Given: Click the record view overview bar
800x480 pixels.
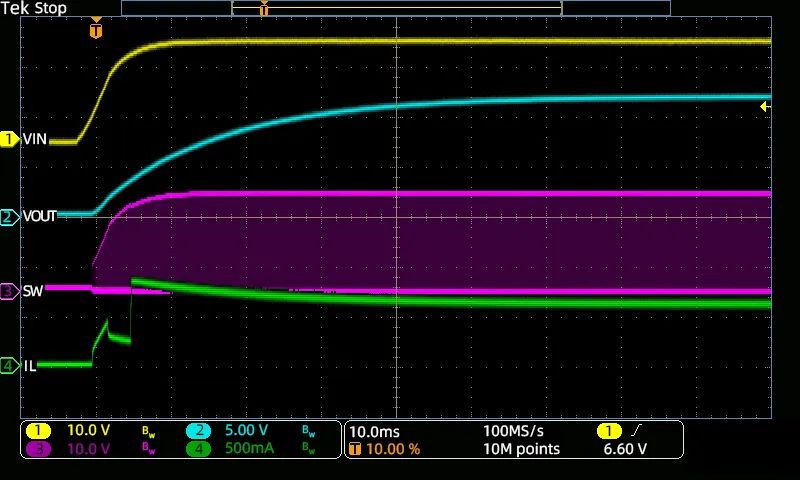Looking at the screenshot, I should pos(396,8).
